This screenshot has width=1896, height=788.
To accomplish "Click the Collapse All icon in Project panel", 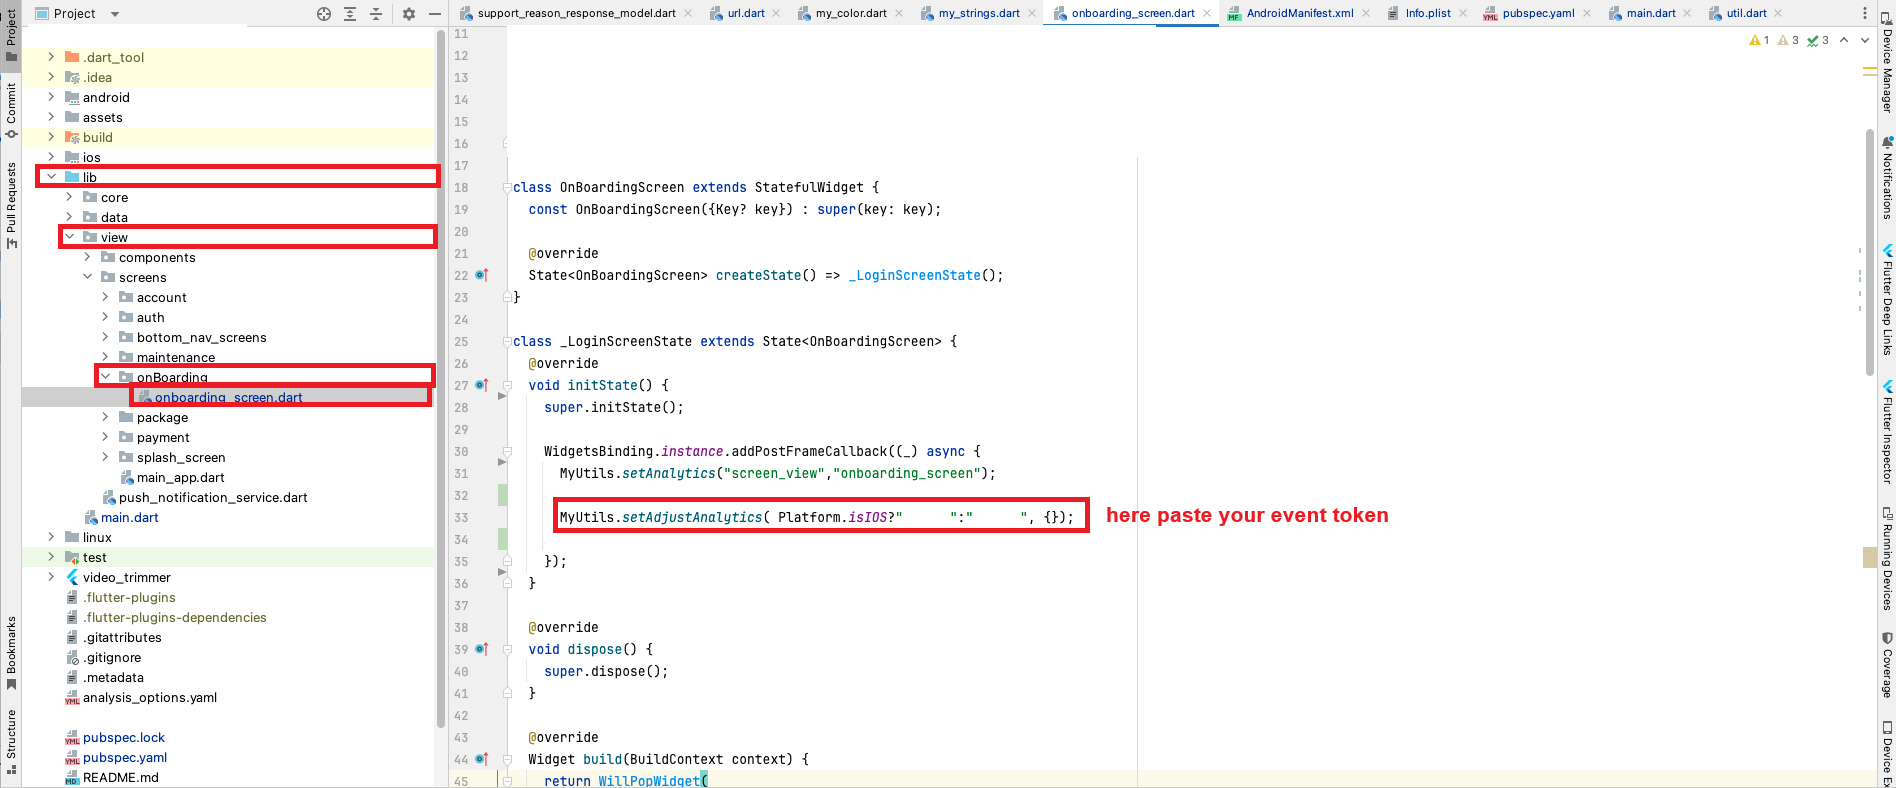I will [x=376, y=14].
